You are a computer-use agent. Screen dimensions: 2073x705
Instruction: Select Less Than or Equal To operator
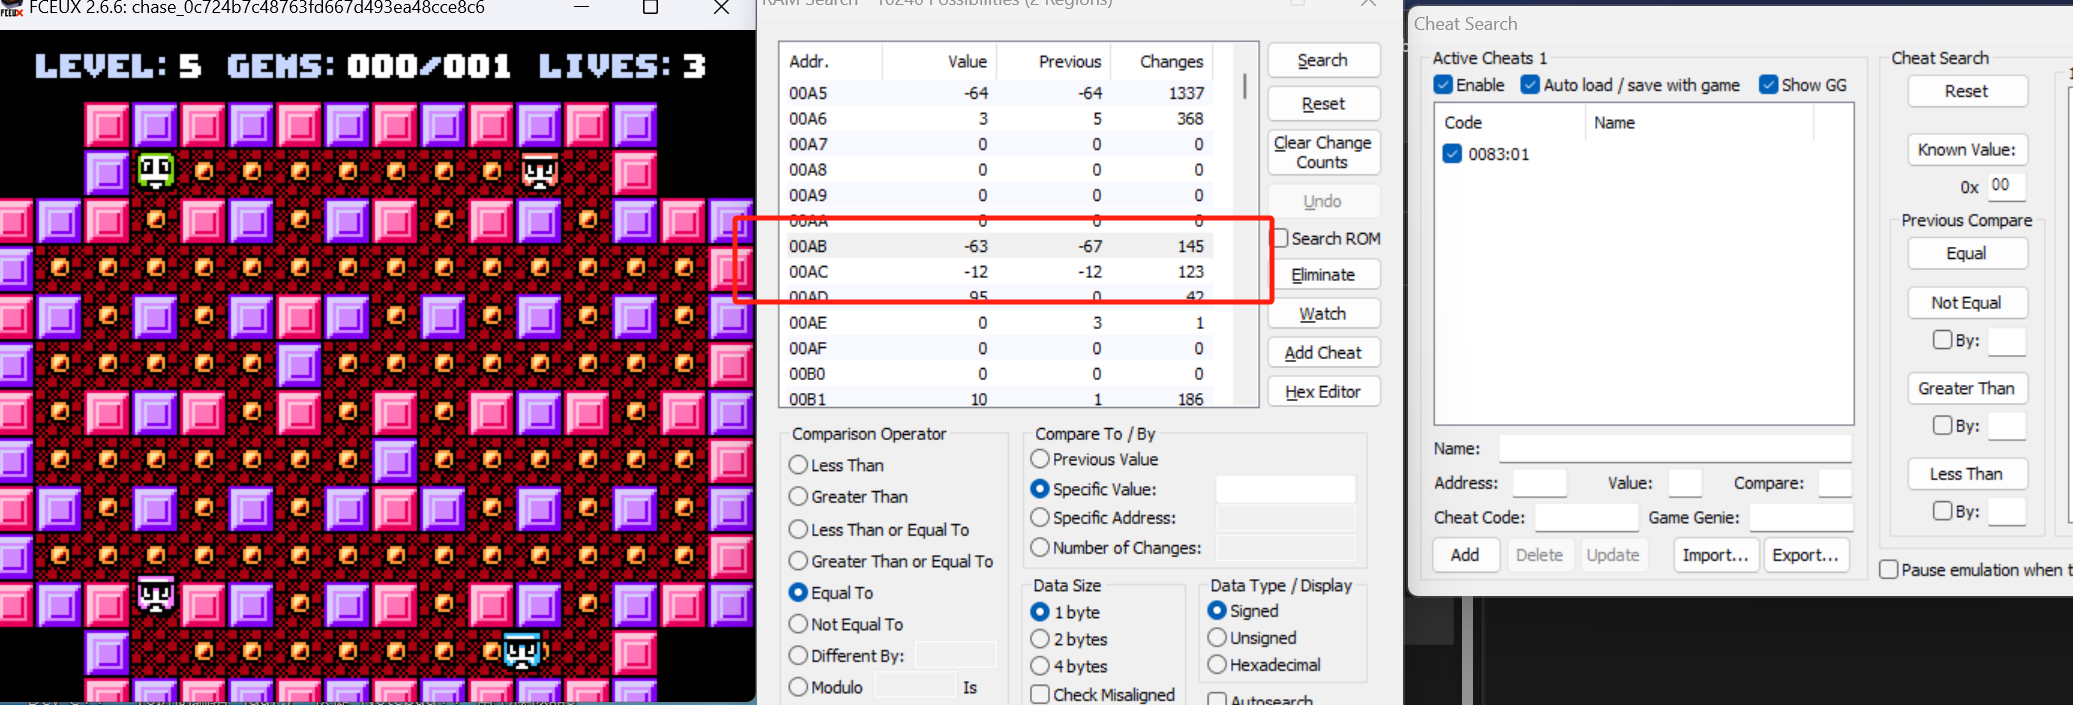coord(798,529)
